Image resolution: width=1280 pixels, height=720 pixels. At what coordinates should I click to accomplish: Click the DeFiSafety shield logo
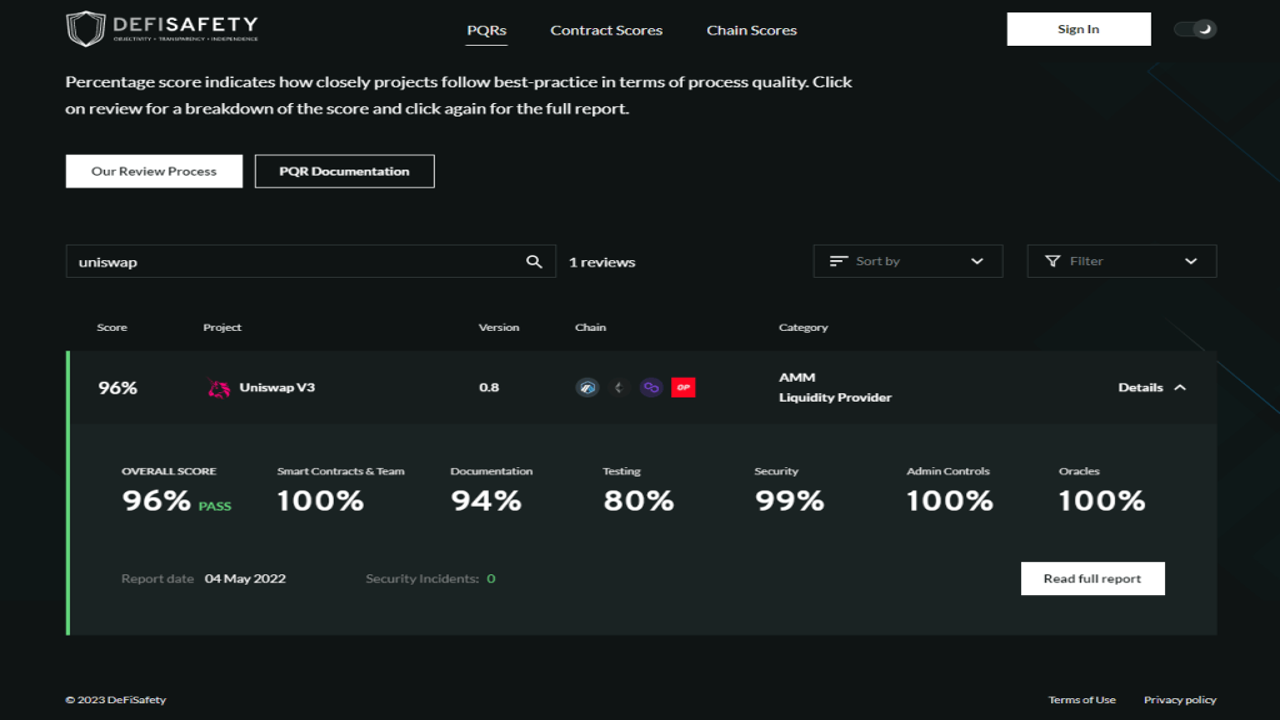[86, 29]
